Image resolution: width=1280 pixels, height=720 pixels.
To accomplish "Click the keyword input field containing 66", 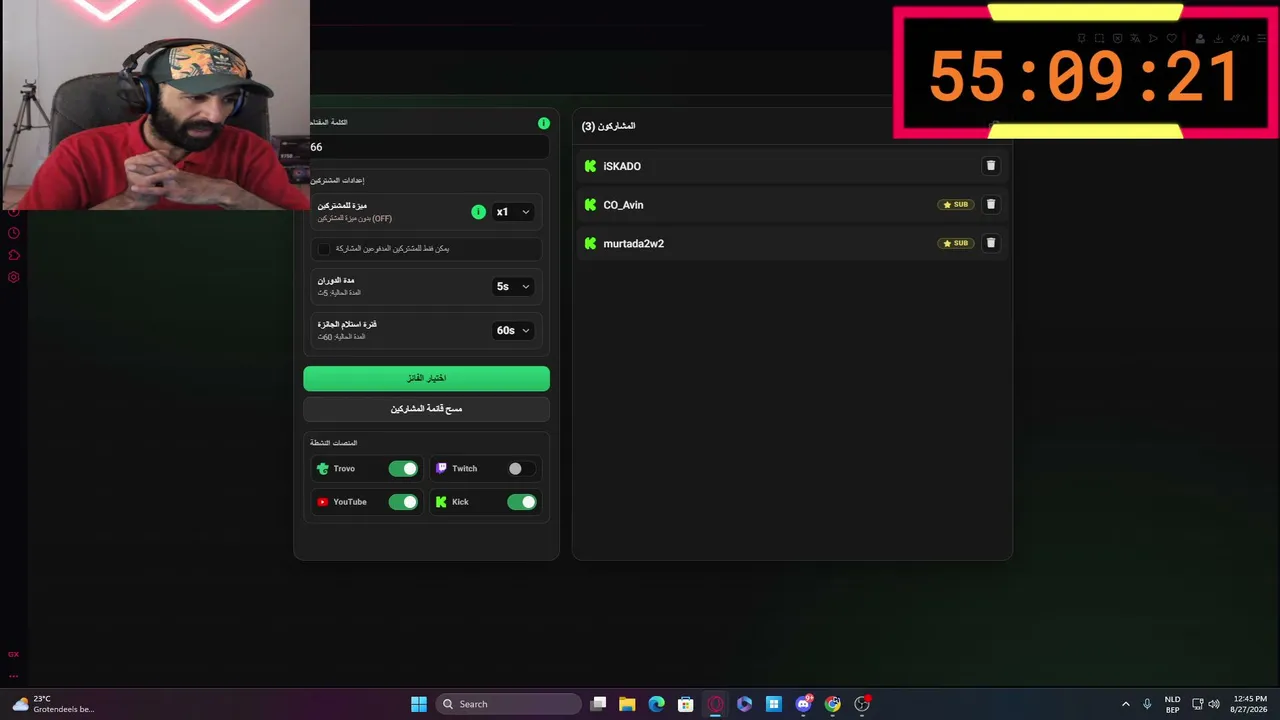I will (x=428, y=147).
